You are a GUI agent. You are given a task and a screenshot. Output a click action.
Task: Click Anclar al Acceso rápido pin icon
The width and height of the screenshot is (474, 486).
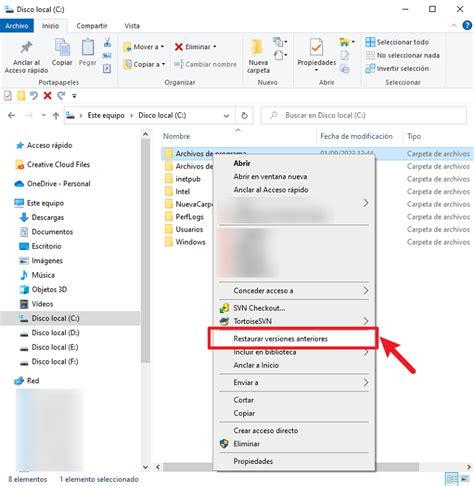click(26, 48)
